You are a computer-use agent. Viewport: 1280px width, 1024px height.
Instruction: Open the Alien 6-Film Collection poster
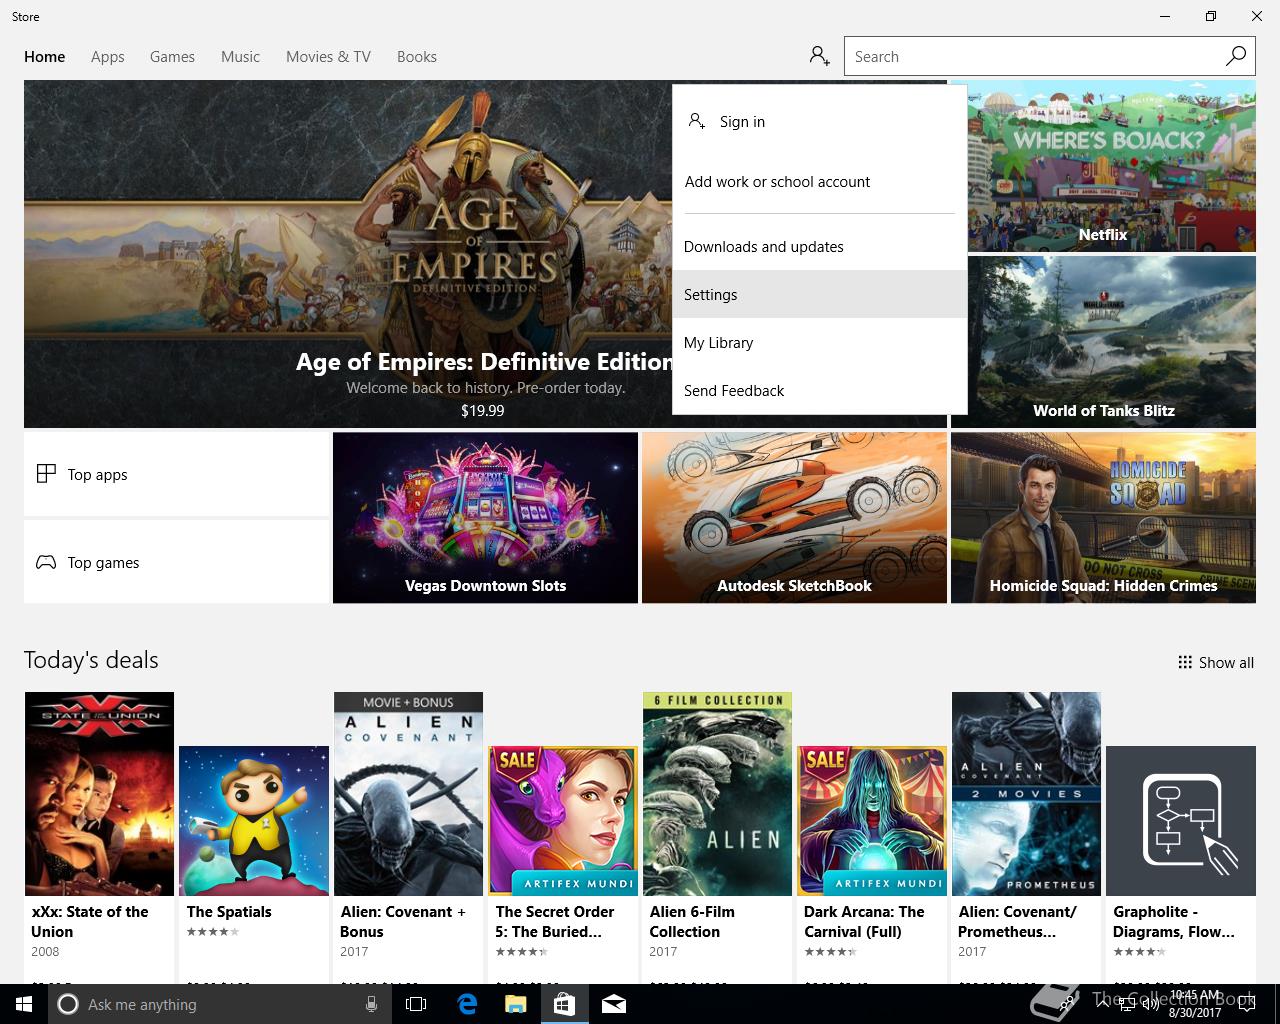(x=717, y=794)
